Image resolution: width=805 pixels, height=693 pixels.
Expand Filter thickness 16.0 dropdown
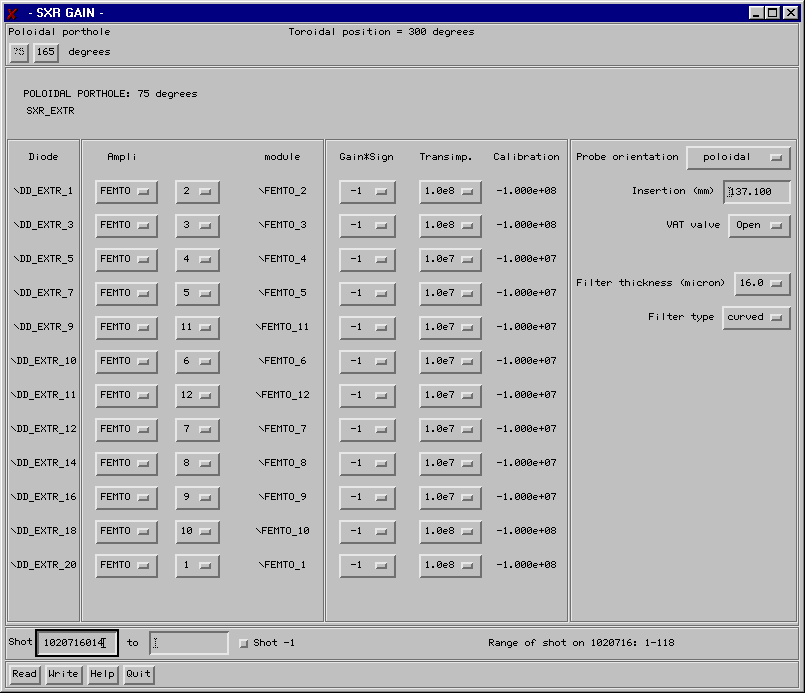click(762, 284)
